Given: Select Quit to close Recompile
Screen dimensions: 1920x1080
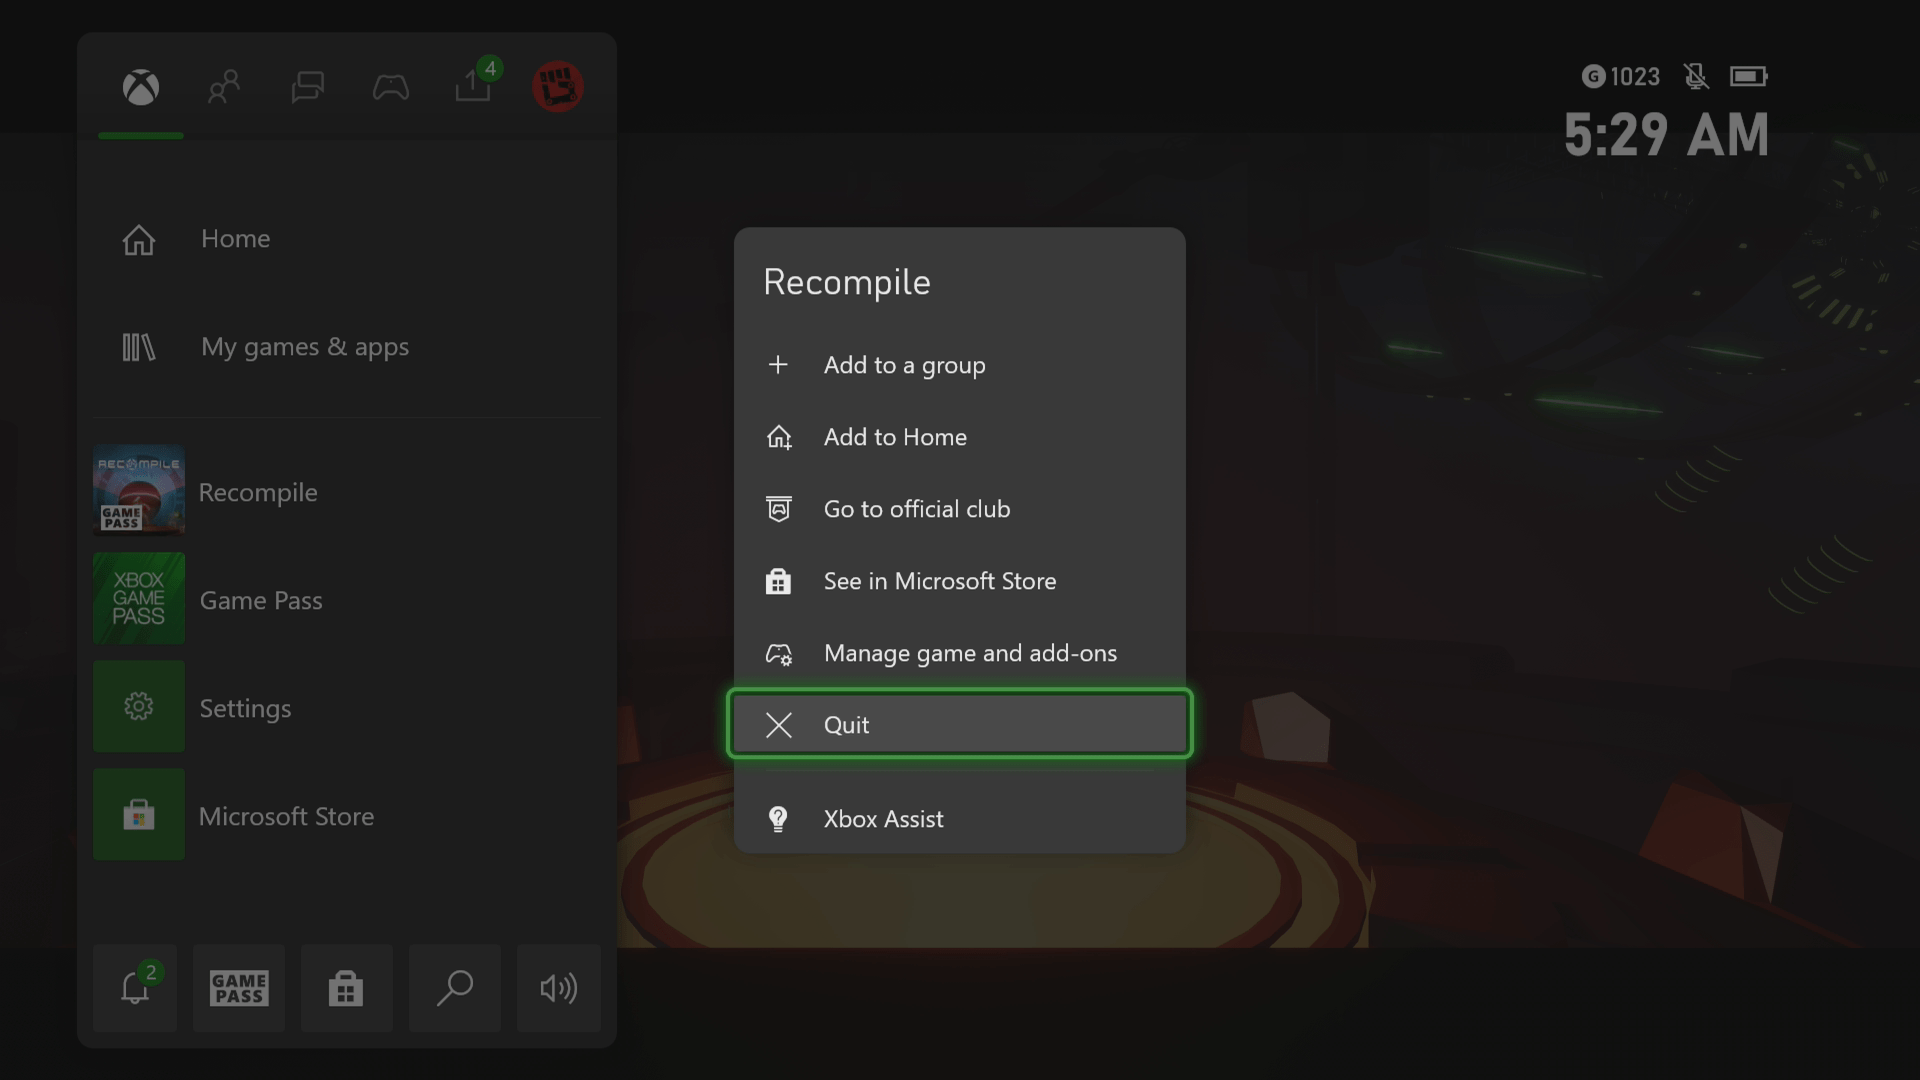Looking at the screenshot, I should [958, 724].
